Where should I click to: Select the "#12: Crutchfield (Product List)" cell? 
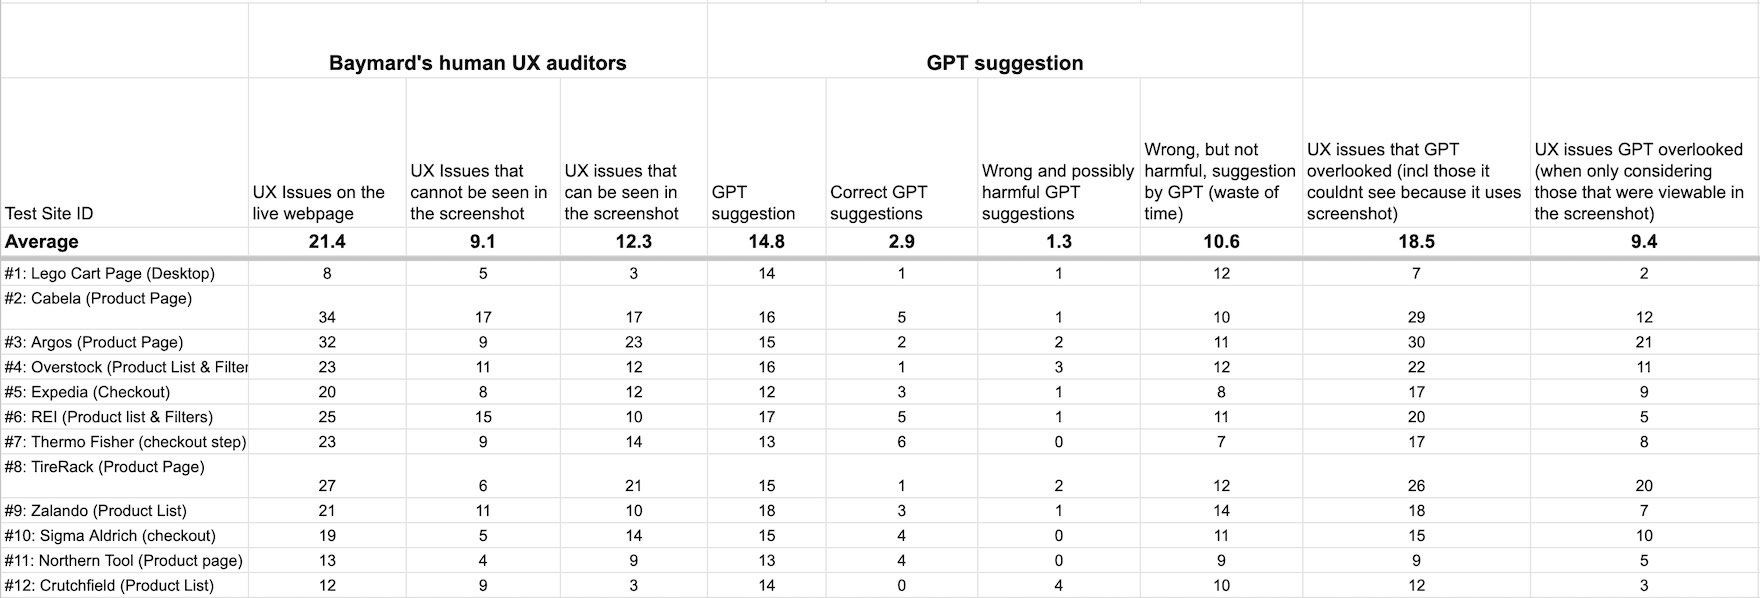point(109,585)
